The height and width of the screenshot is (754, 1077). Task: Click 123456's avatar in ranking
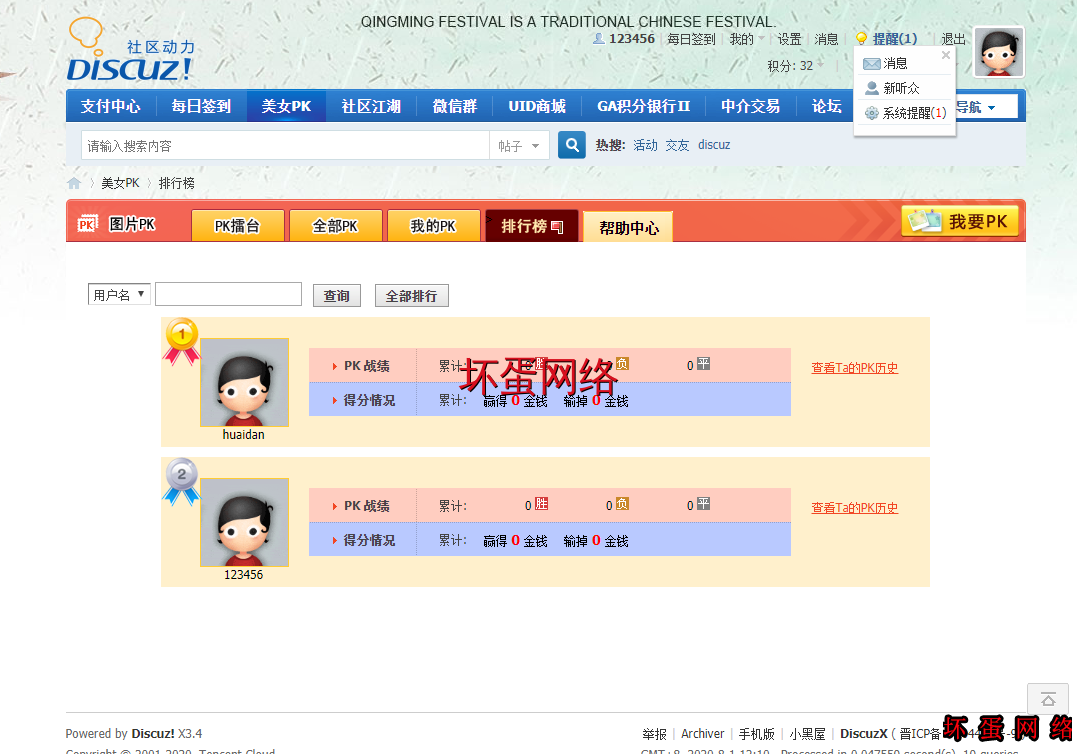pyautogui.click(x=245, y=523)
